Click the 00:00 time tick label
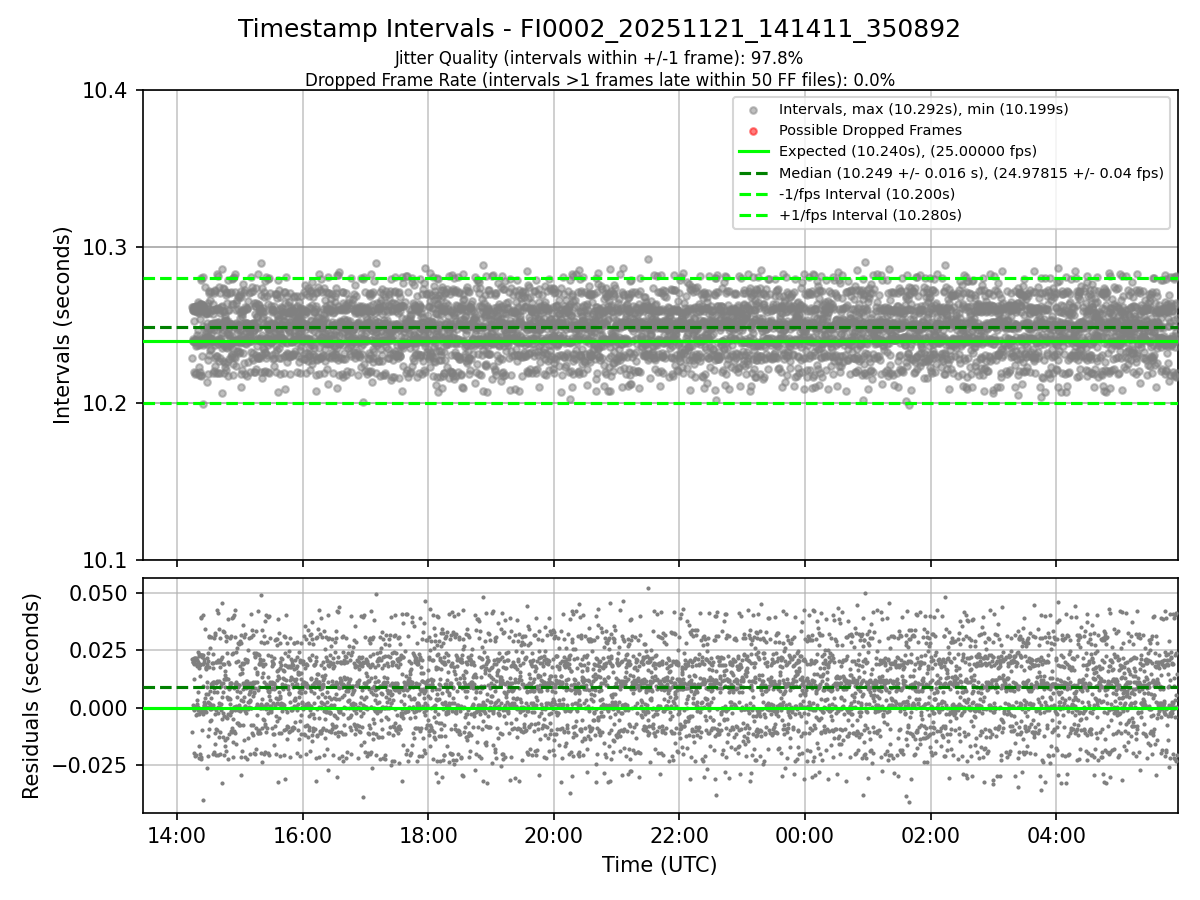The height and width of the screenshot is (900, 1200). pos(805,834)
